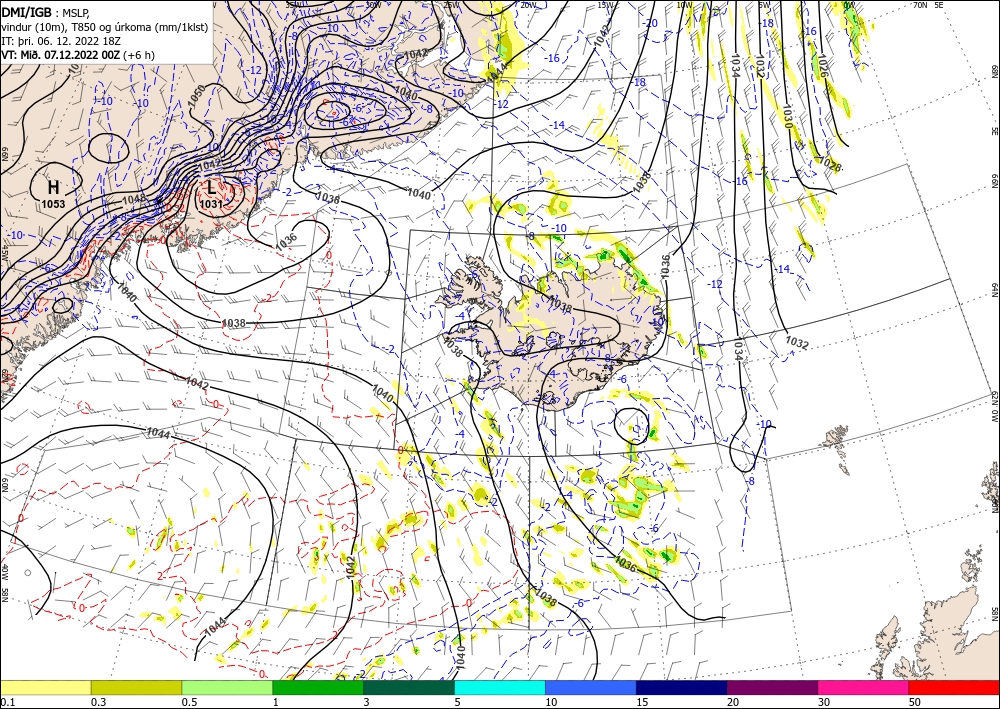Pick the blue 10–15 mm legend swatch
Image resolution: width=1000 pixels, height=709 pixels.
591,687
